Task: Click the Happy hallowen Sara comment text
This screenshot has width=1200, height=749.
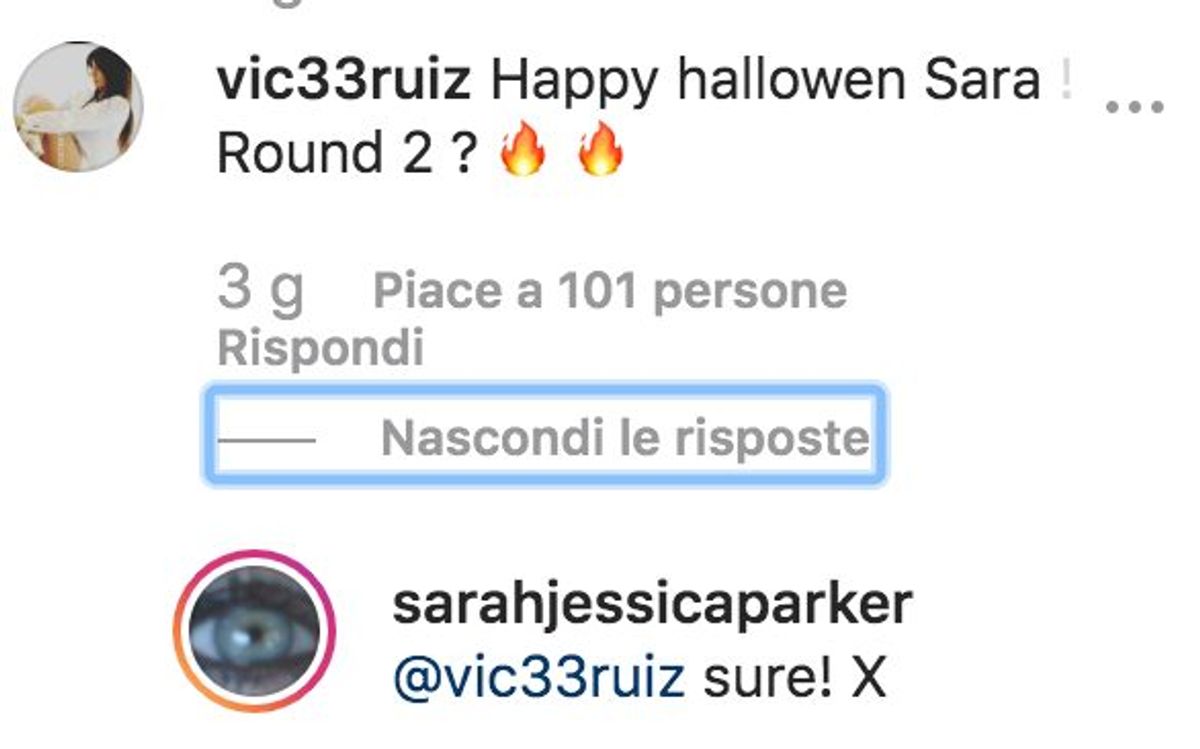Action: coord(766,80)
